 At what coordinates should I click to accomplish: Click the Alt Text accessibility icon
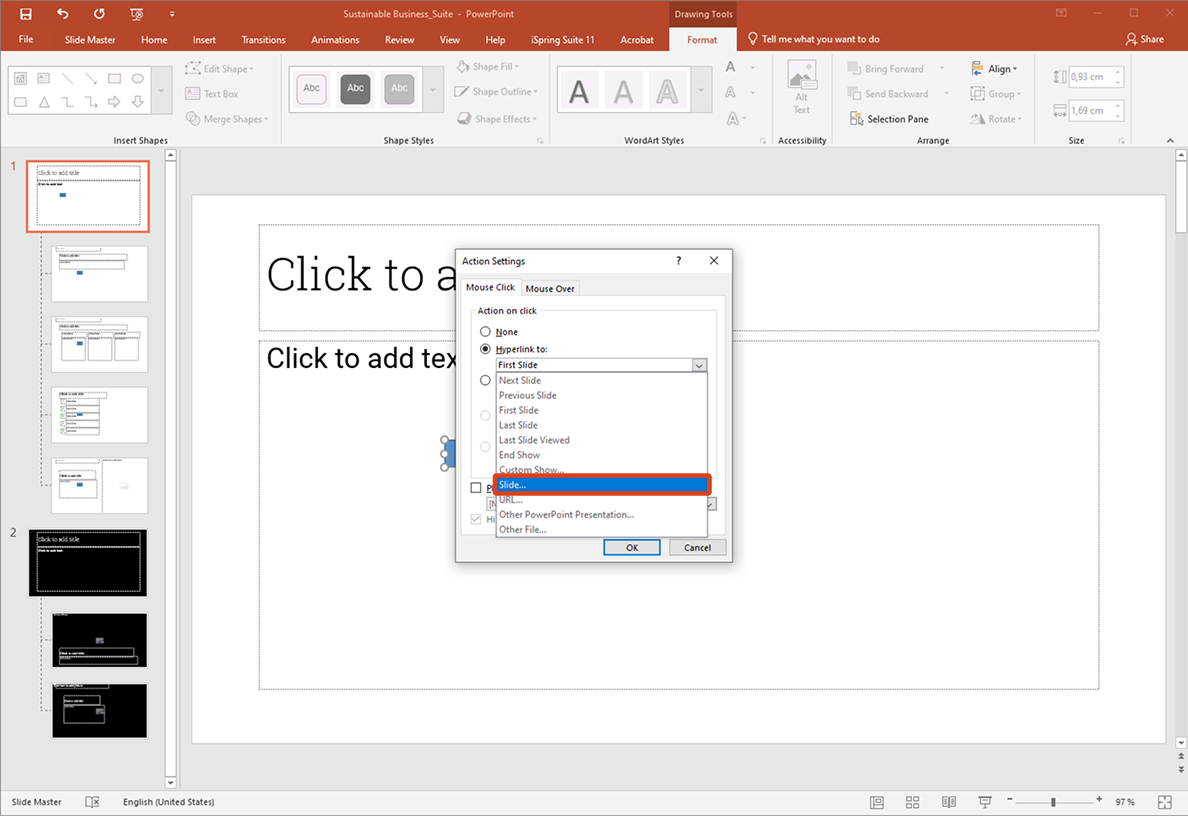point(802,88)
